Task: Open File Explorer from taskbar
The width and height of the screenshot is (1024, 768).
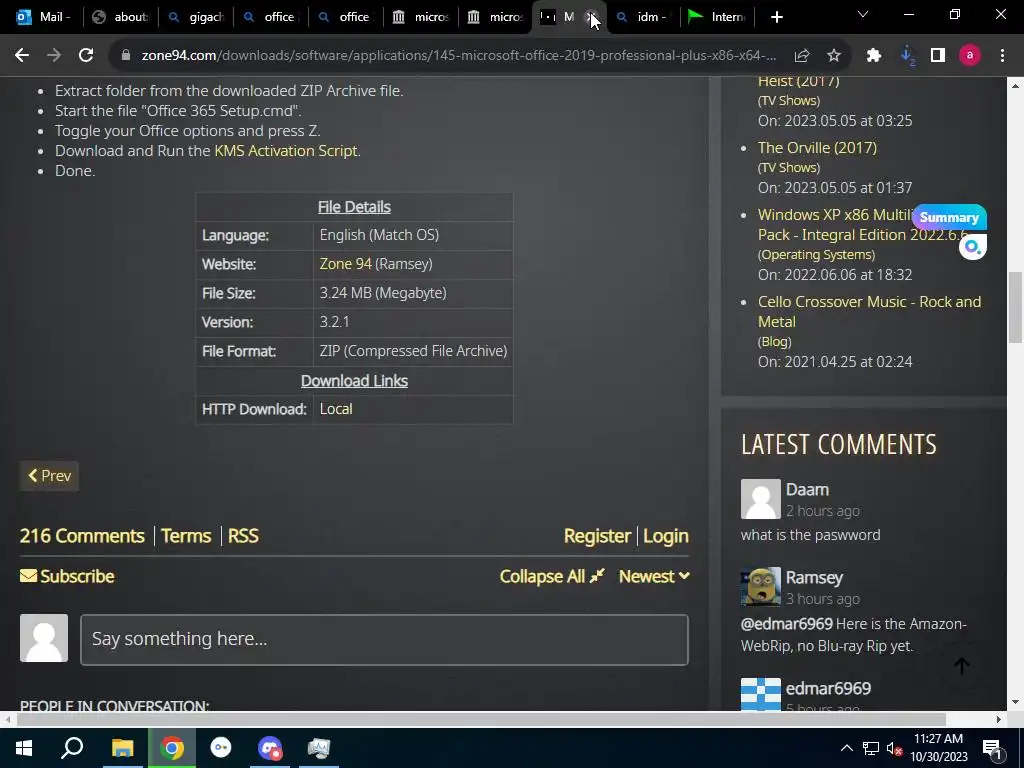Action: click(122, 748)
